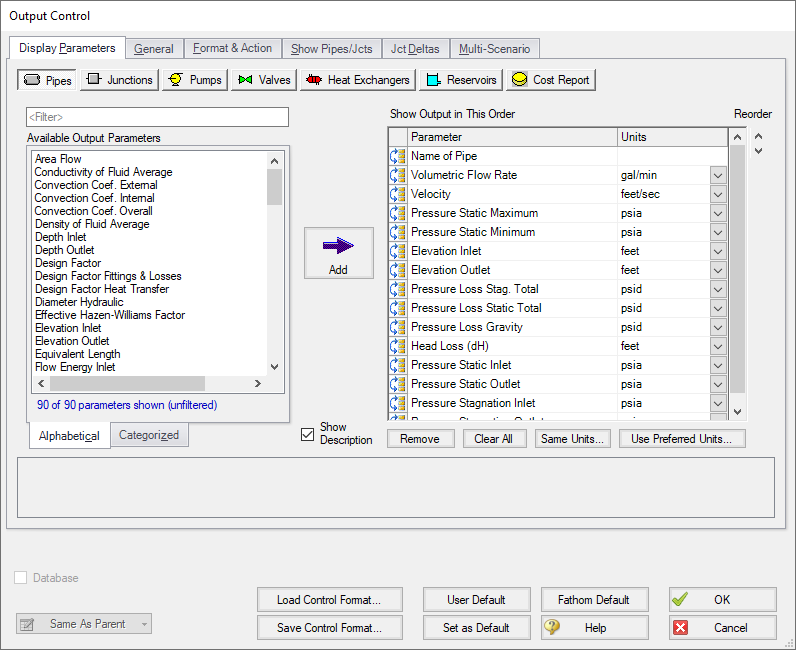
Task: Move the selected parameter up in order
Action: (x=758, y=137)
